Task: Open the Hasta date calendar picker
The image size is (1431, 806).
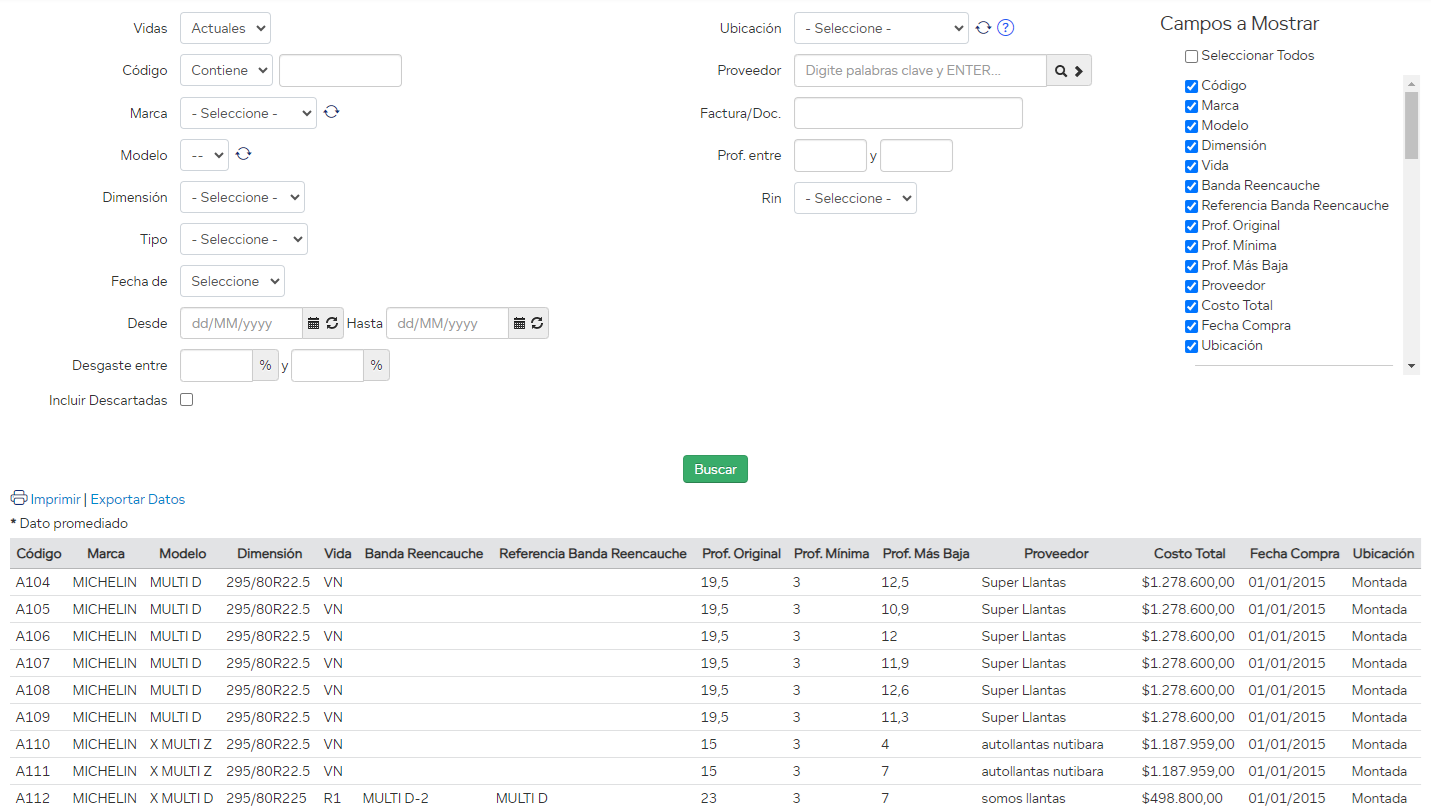Action: tap(519, 323)
